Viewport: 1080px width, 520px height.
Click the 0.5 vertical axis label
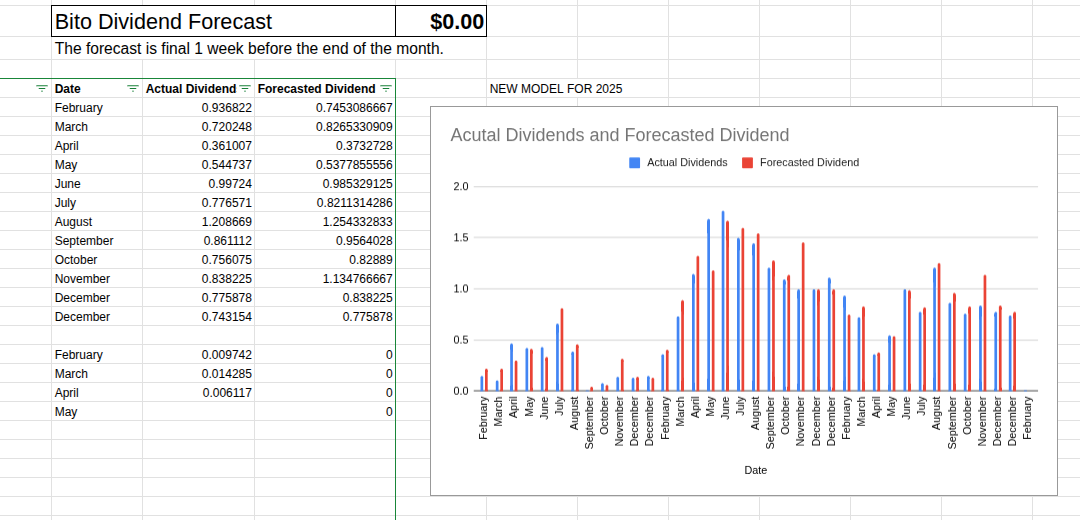click(461, 340)
